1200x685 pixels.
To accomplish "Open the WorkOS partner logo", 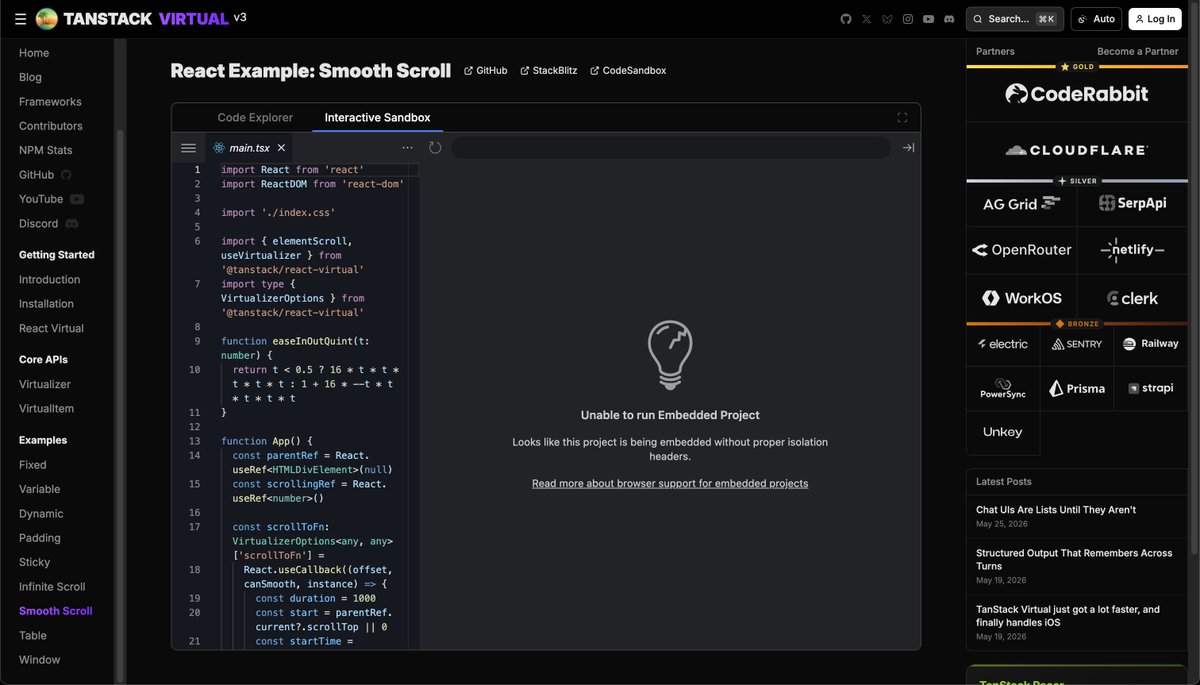I will (x=1021, y=298).
